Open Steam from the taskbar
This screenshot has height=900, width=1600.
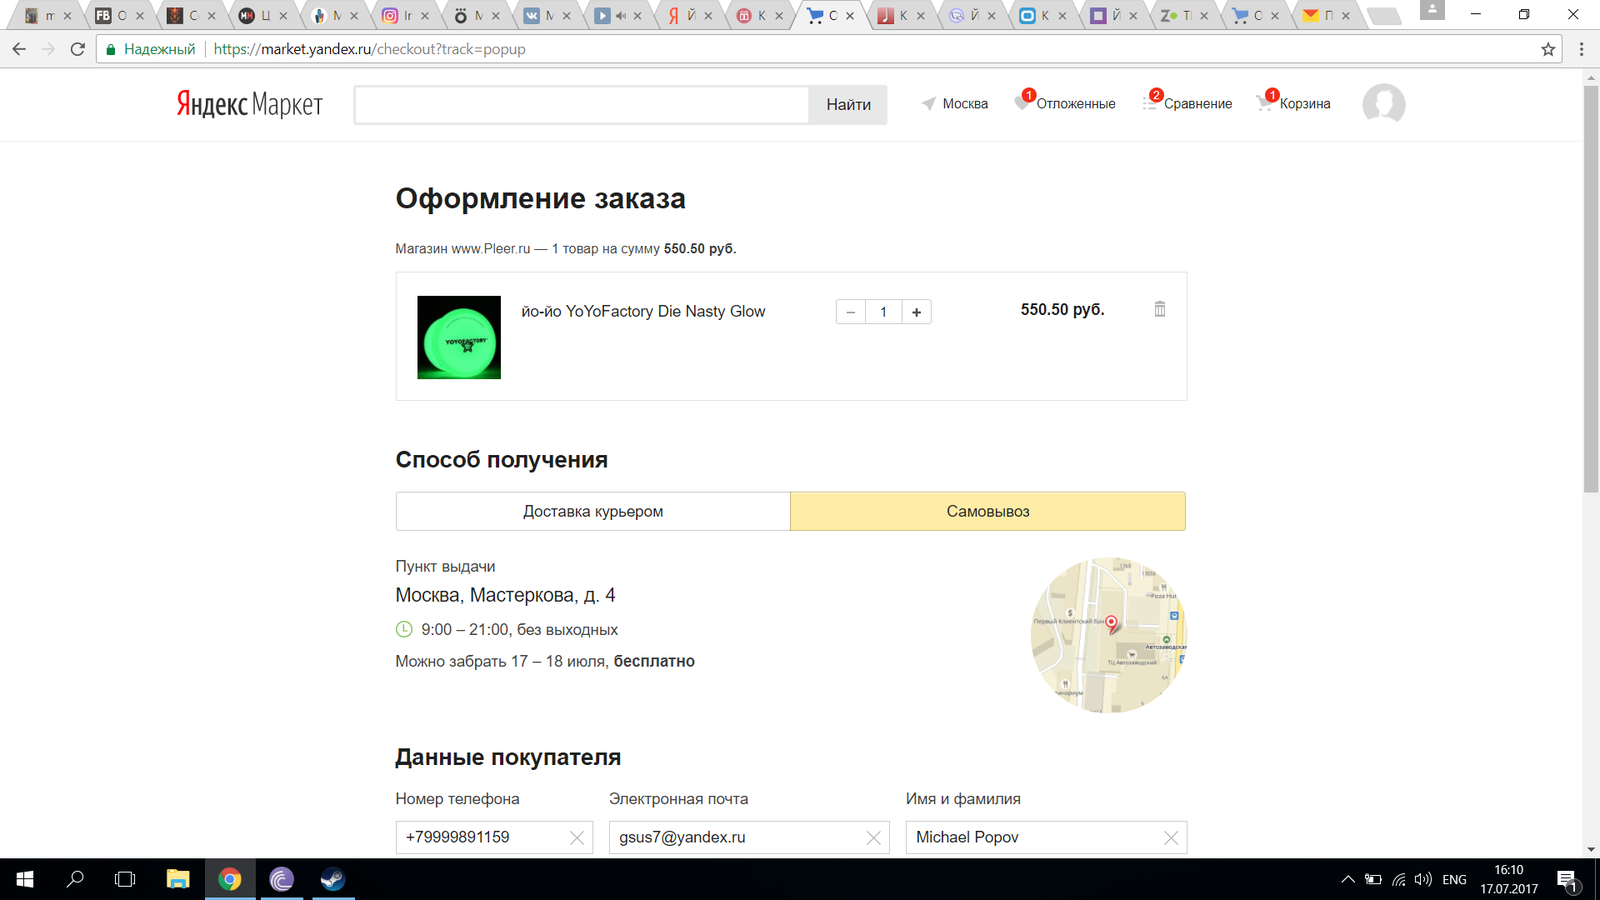click(332, 879)
